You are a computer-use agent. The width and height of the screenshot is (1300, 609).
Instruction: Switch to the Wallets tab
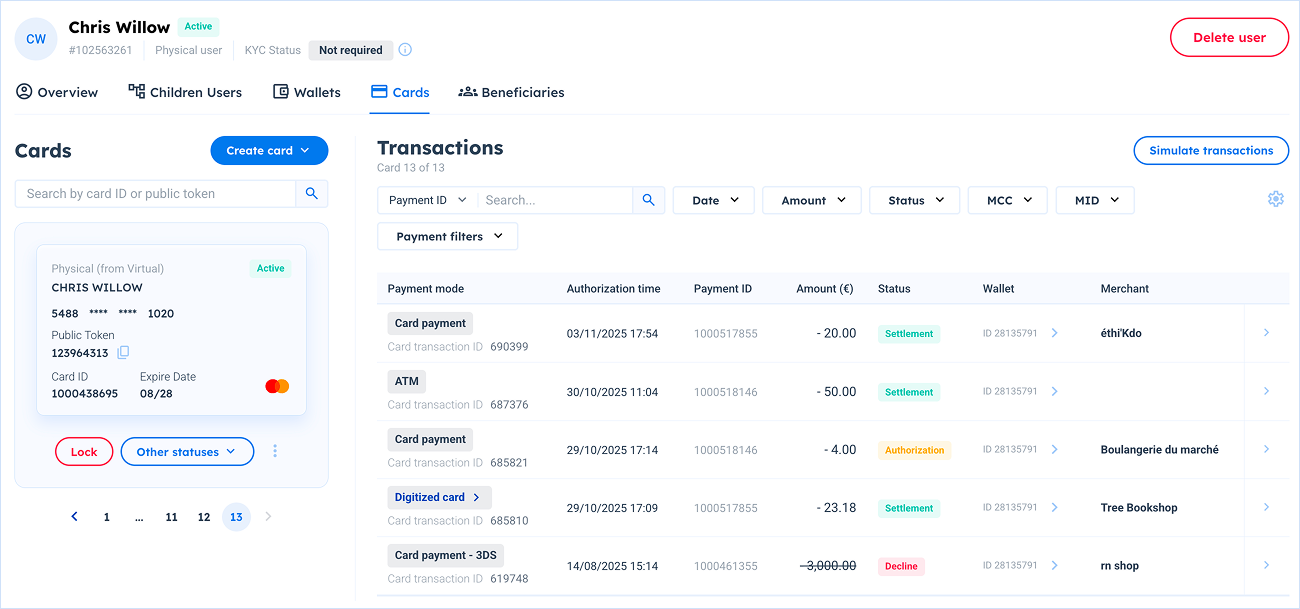307,92
